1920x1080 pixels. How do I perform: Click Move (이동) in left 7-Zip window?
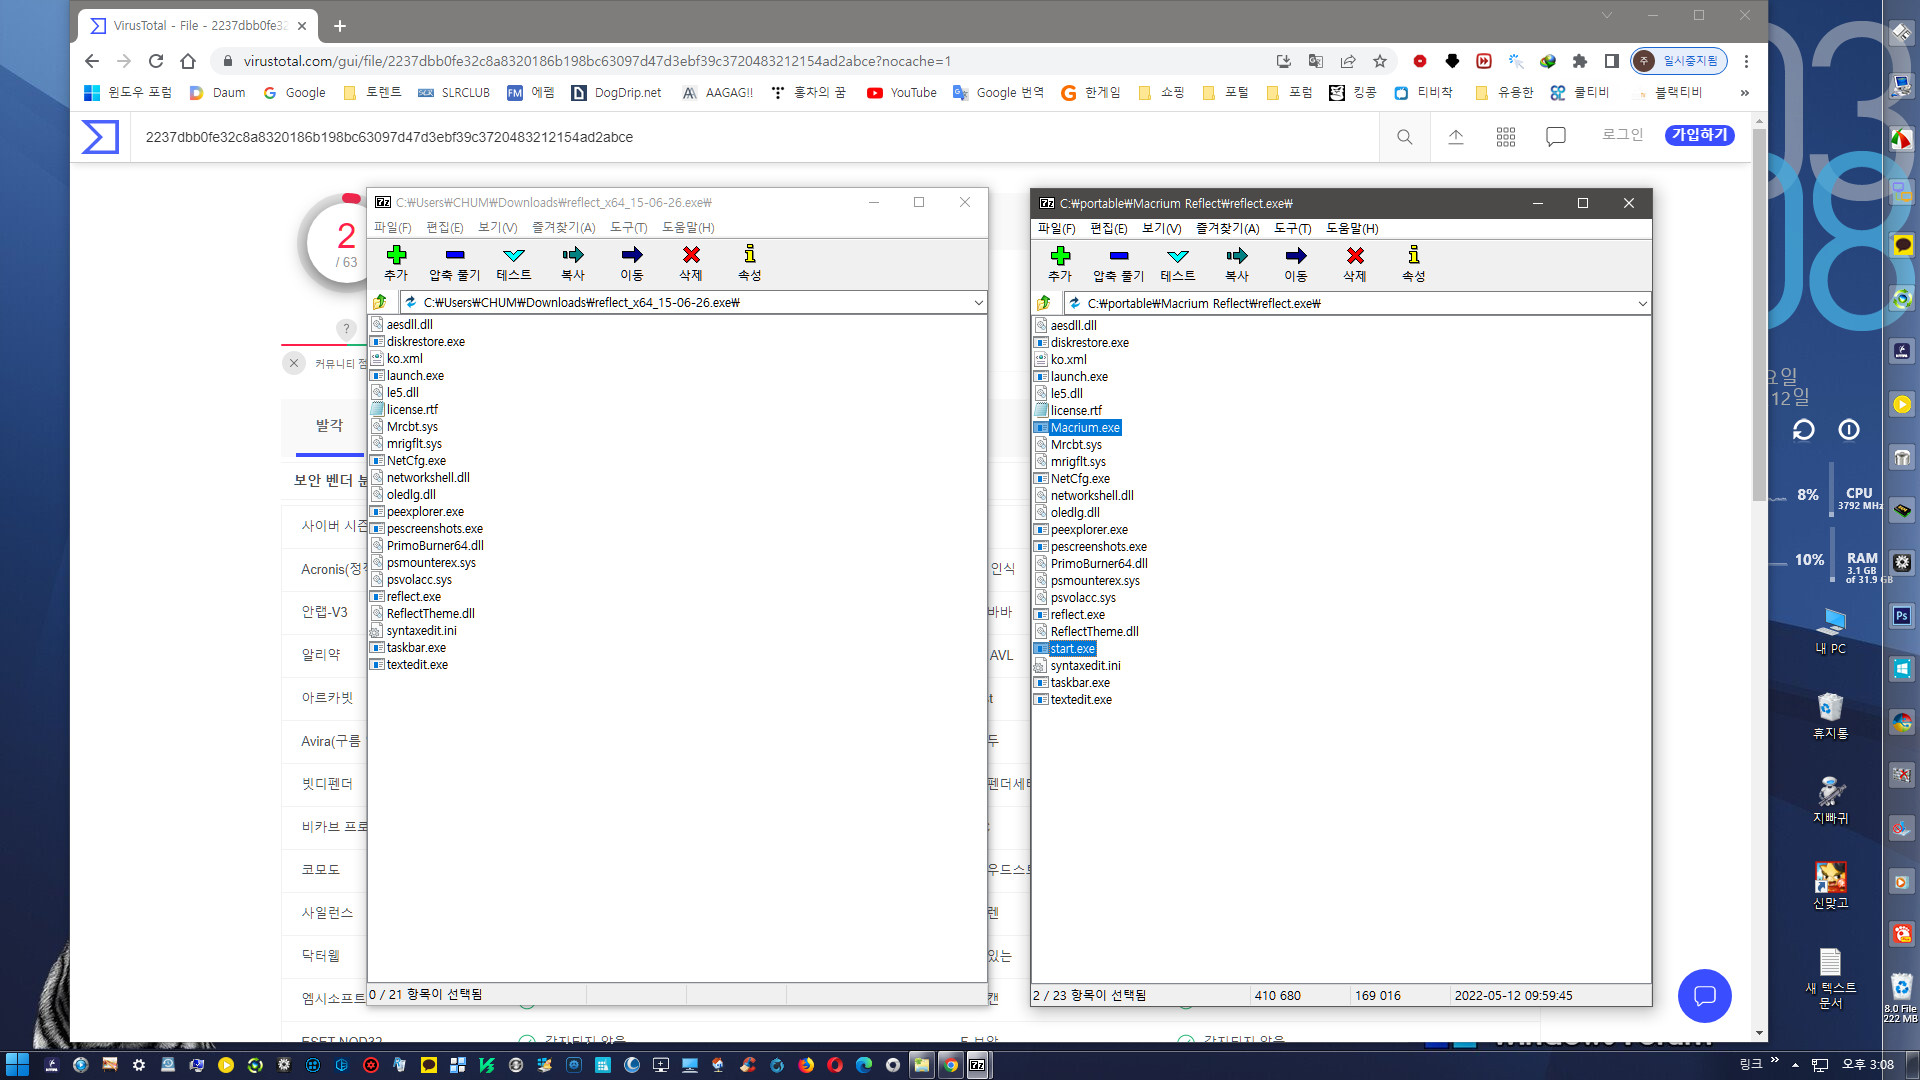pos(632,263)
